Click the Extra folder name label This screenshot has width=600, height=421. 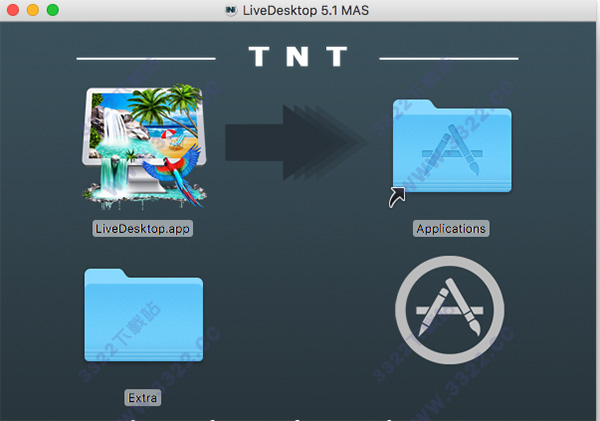[142, 398]
